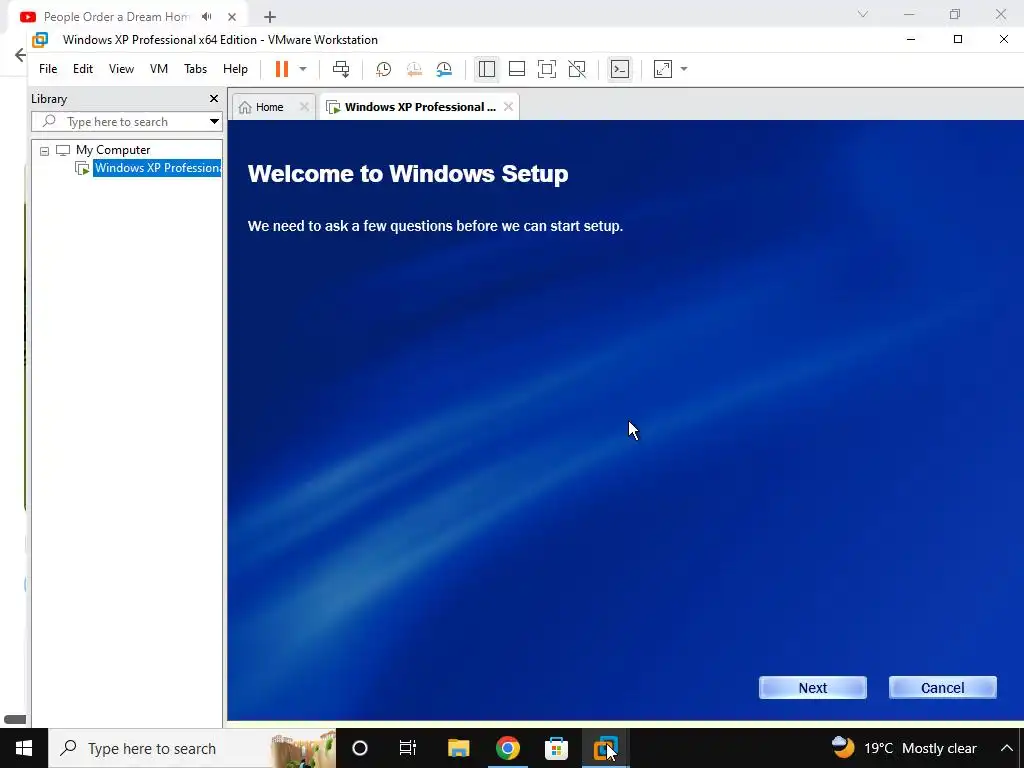This screenshot has width=1024, height=768.
Task: Switch to Unity mode
Action: (x=577, y=69)
